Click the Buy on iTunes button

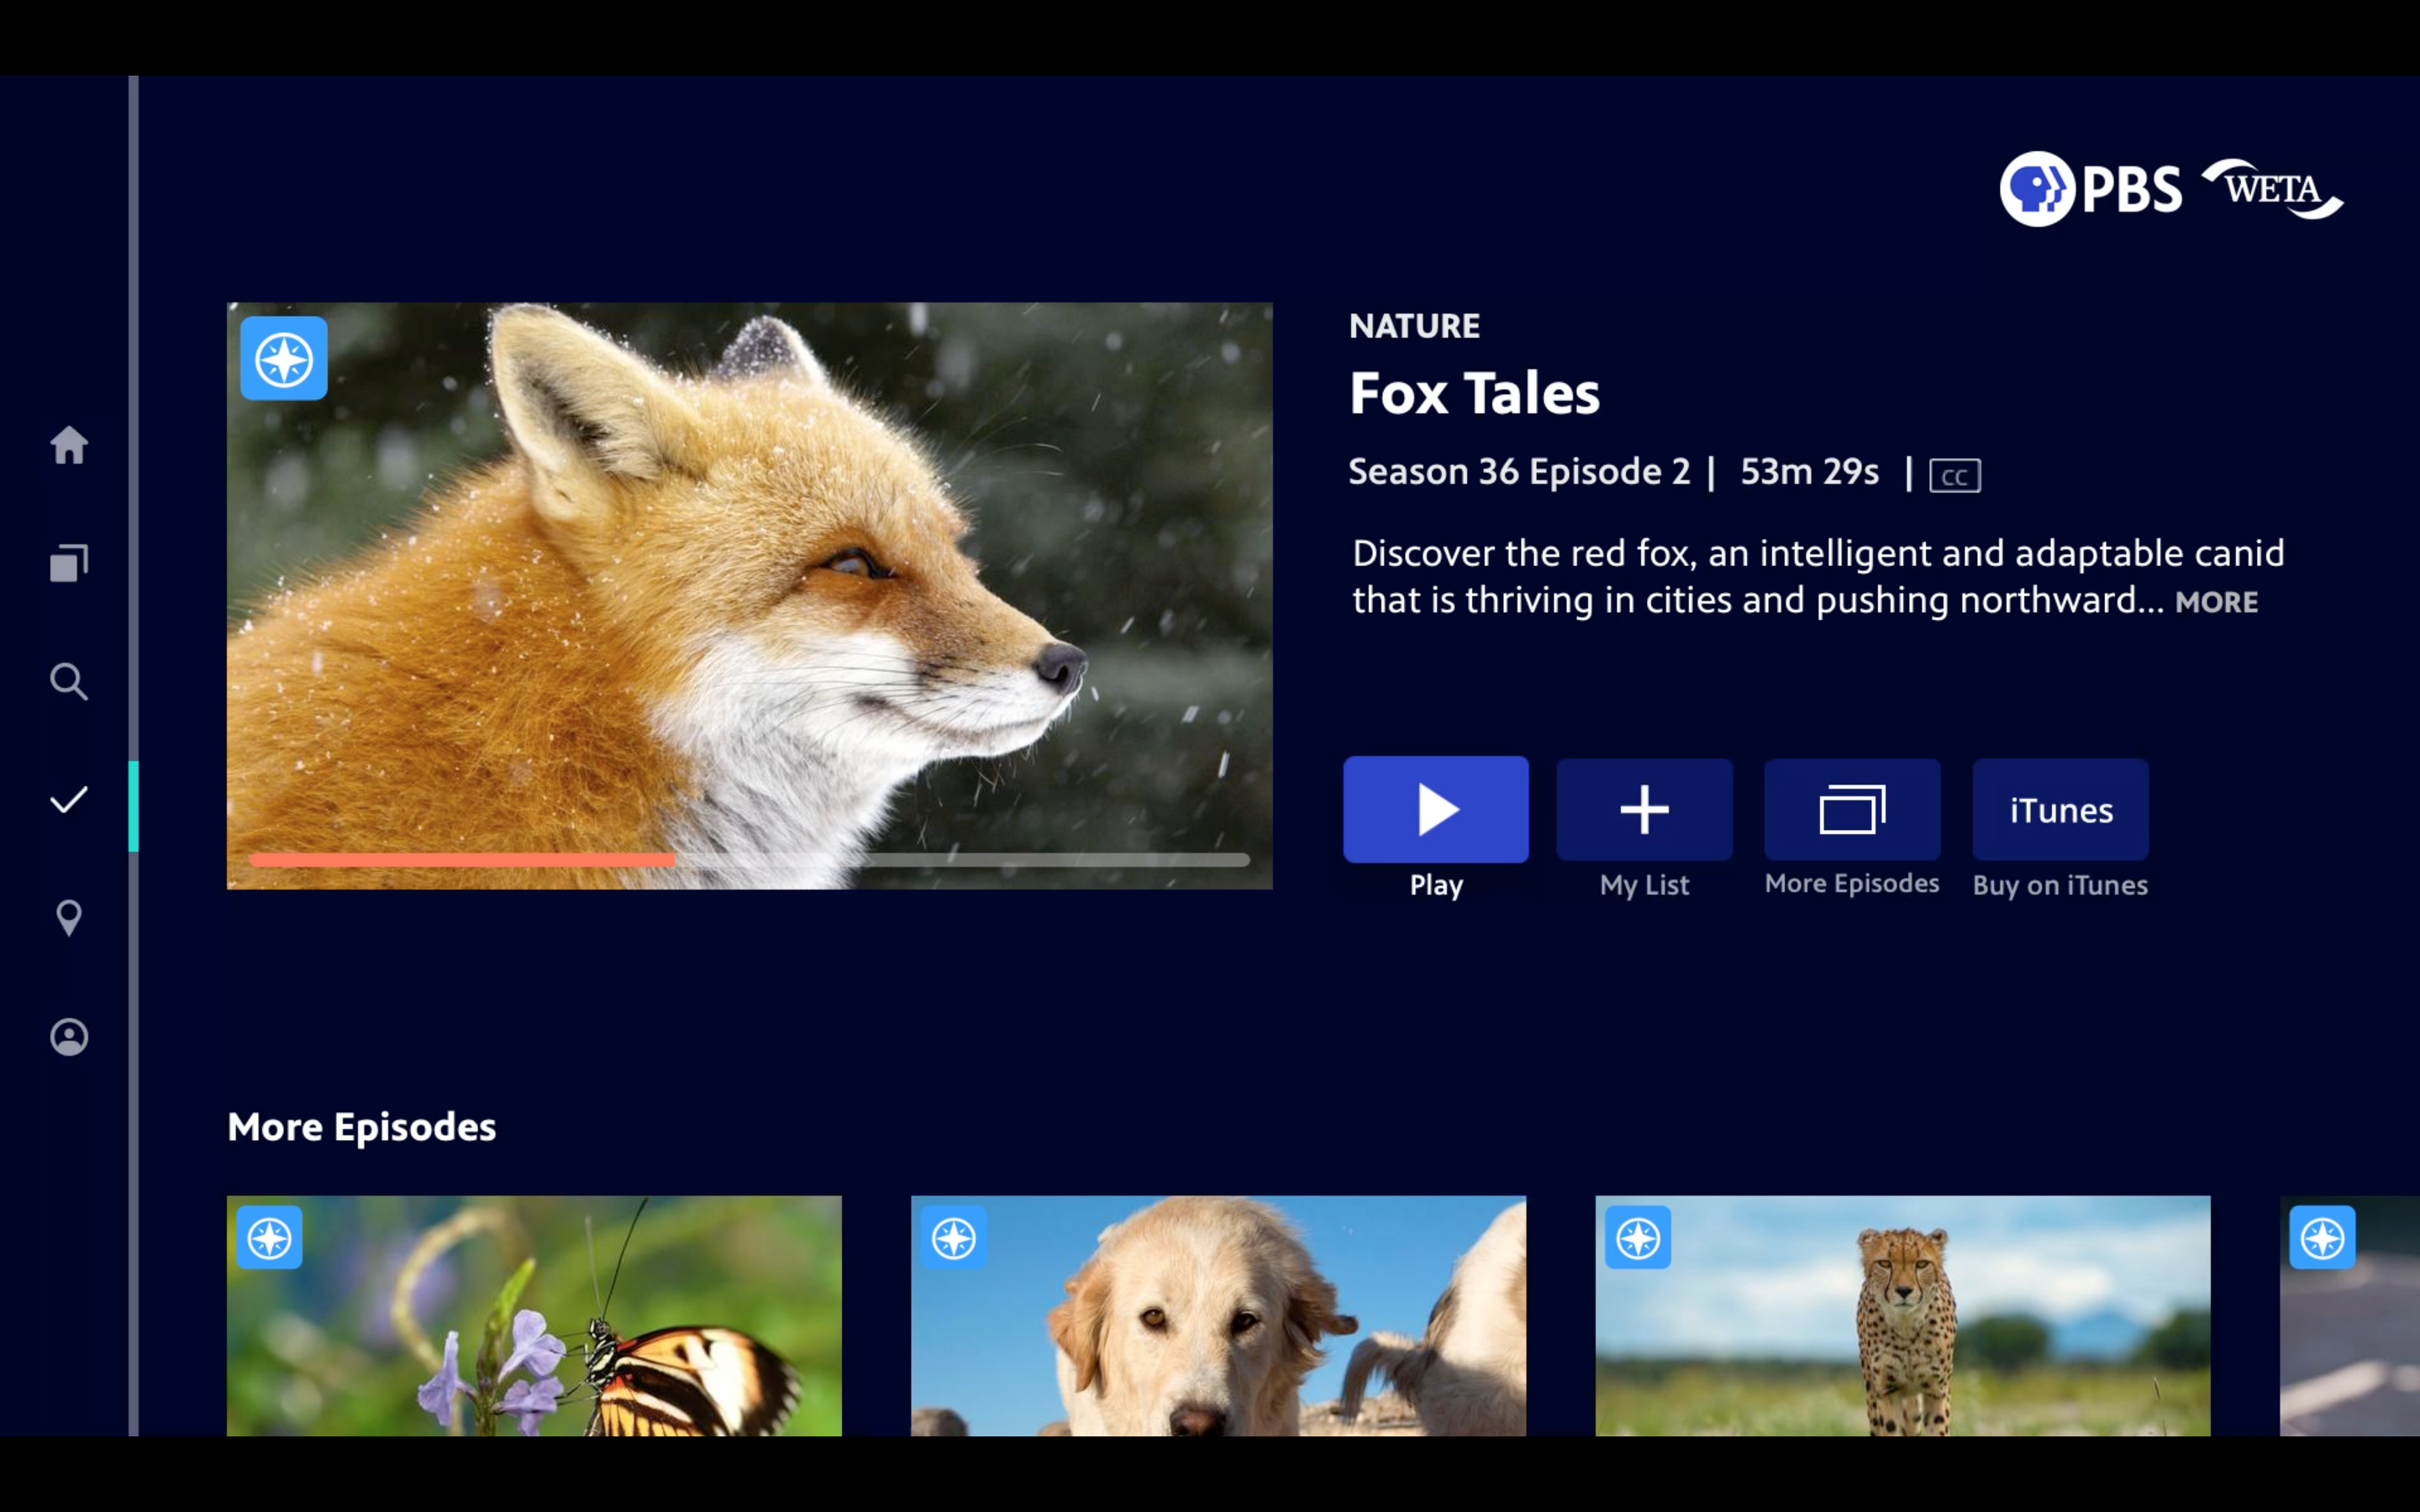tap(2060, 809)
